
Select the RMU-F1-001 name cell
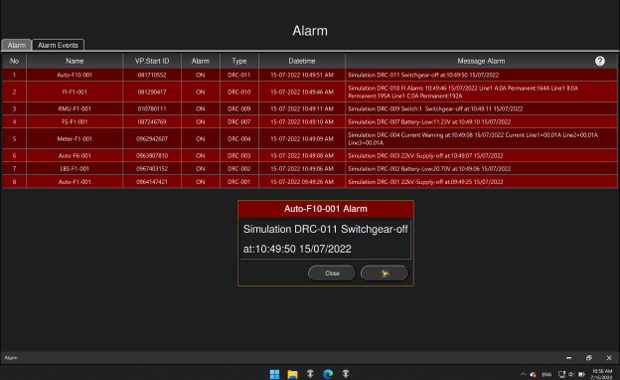click(x=74, y=109)
